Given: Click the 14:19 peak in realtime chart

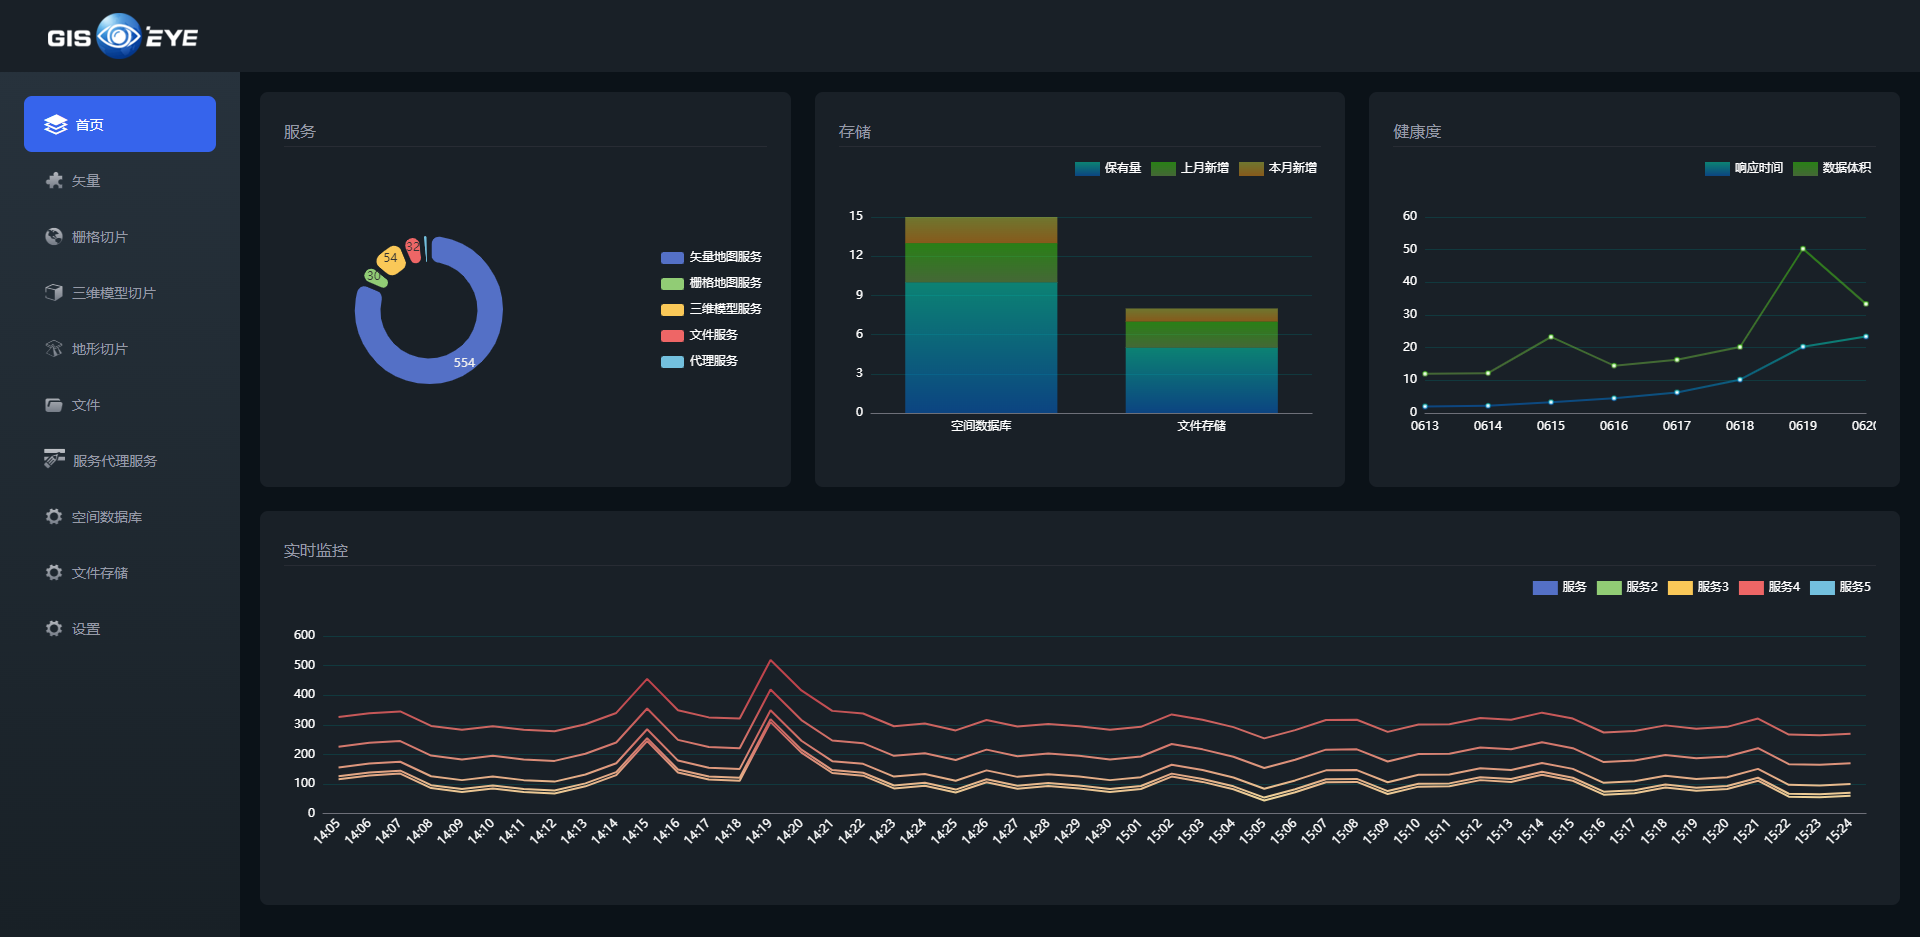Looking at the screenshot, I should coord(770,660).
